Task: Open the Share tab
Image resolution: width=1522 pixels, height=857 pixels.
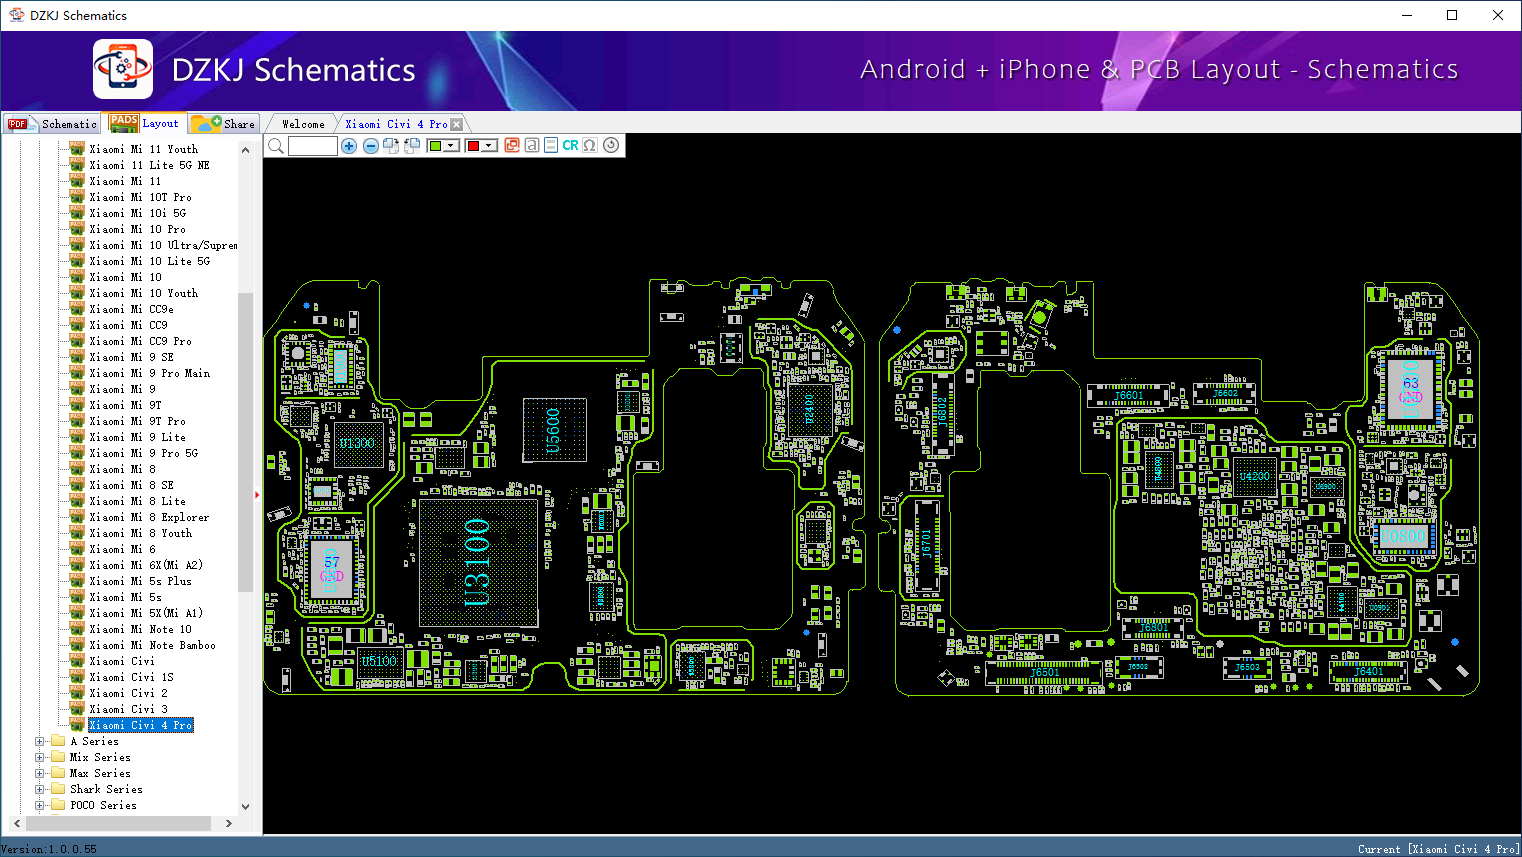Action: pos(225,124)
